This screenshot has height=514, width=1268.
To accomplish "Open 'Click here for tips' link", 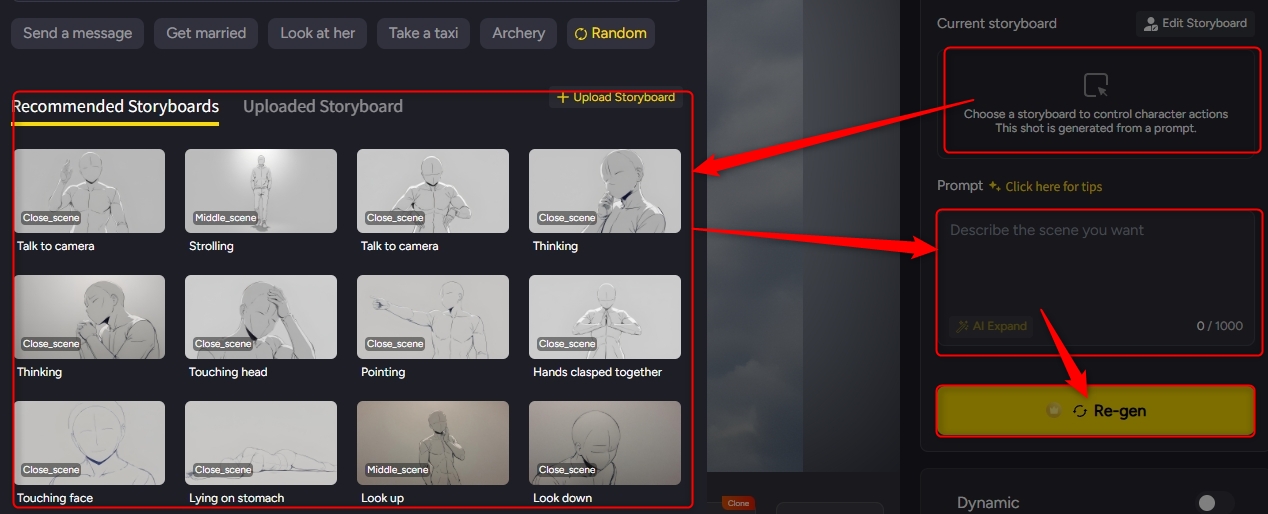I will pos(1054,186).
